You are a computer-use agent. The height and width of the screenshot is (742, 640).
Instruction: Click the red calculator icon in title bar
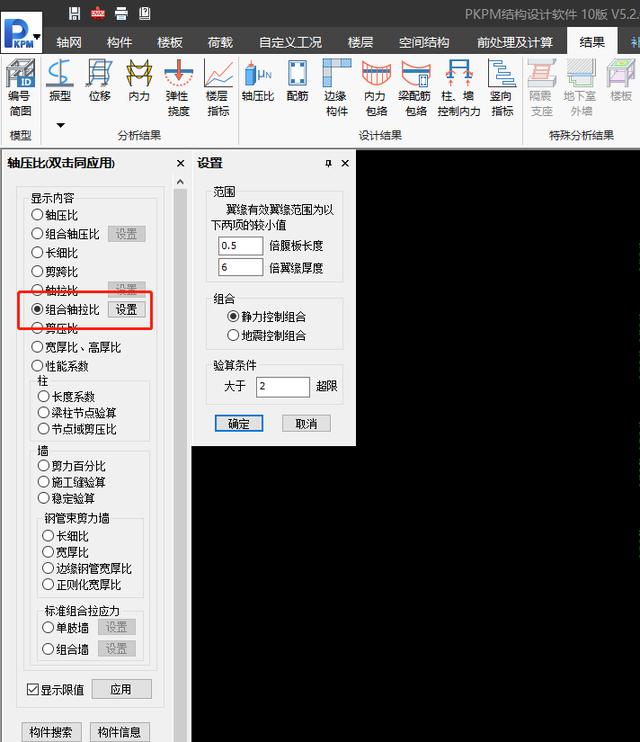[98, 13]
